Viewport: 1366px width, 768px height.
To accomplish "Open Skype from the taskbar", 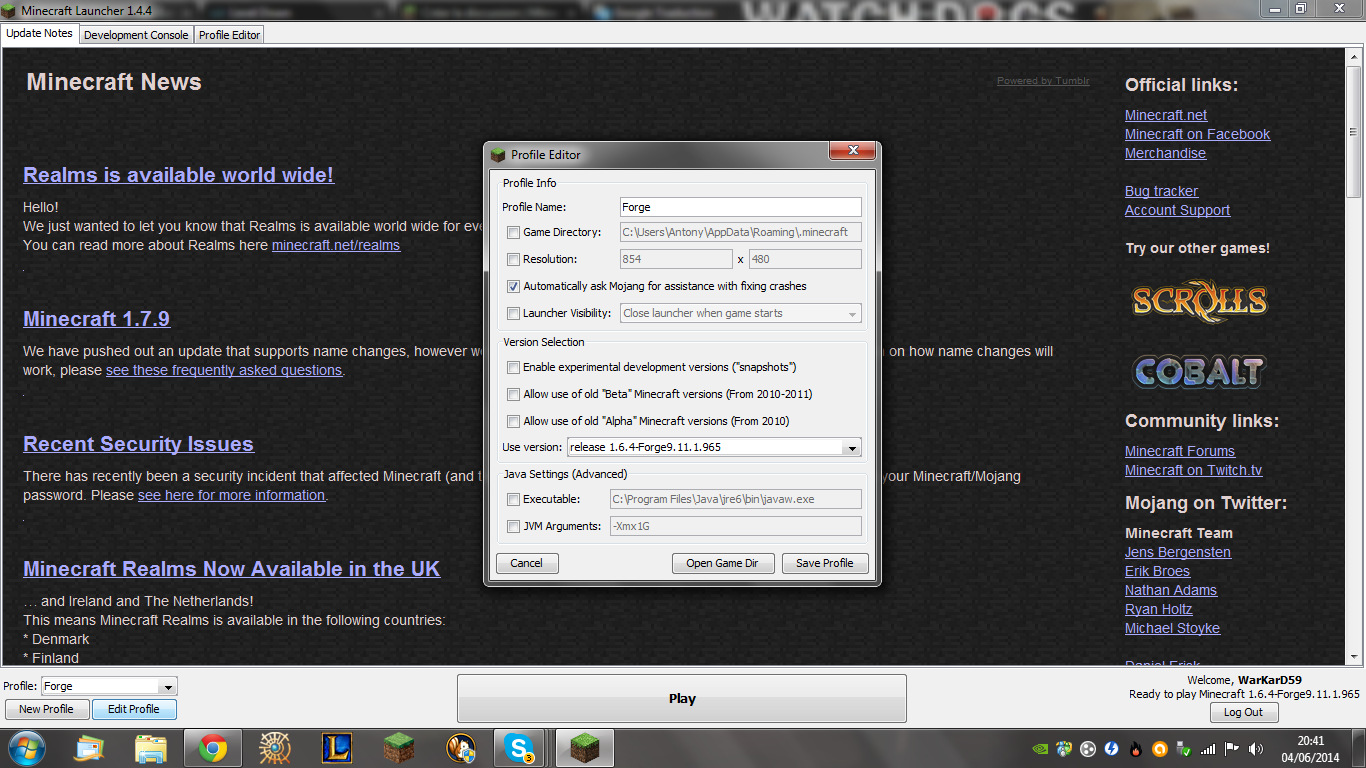I will tap(519, 748).
